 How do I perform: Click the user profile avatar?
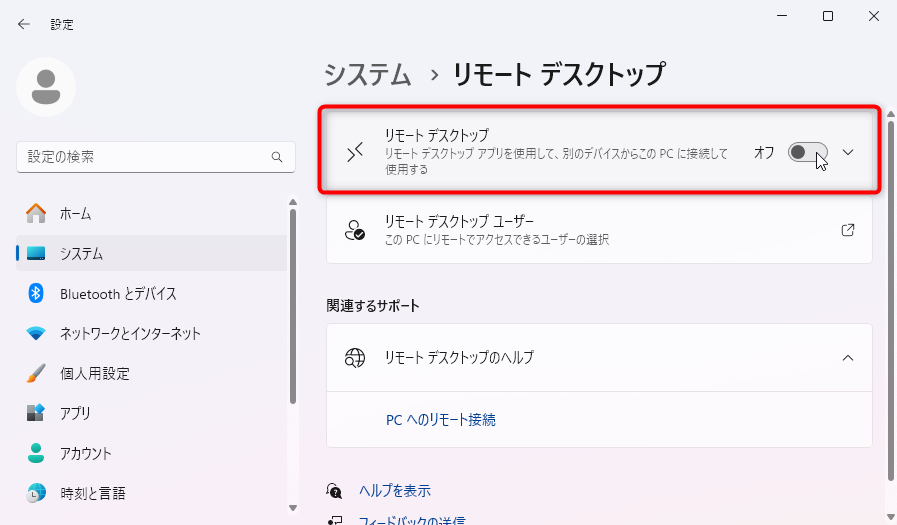46,87
